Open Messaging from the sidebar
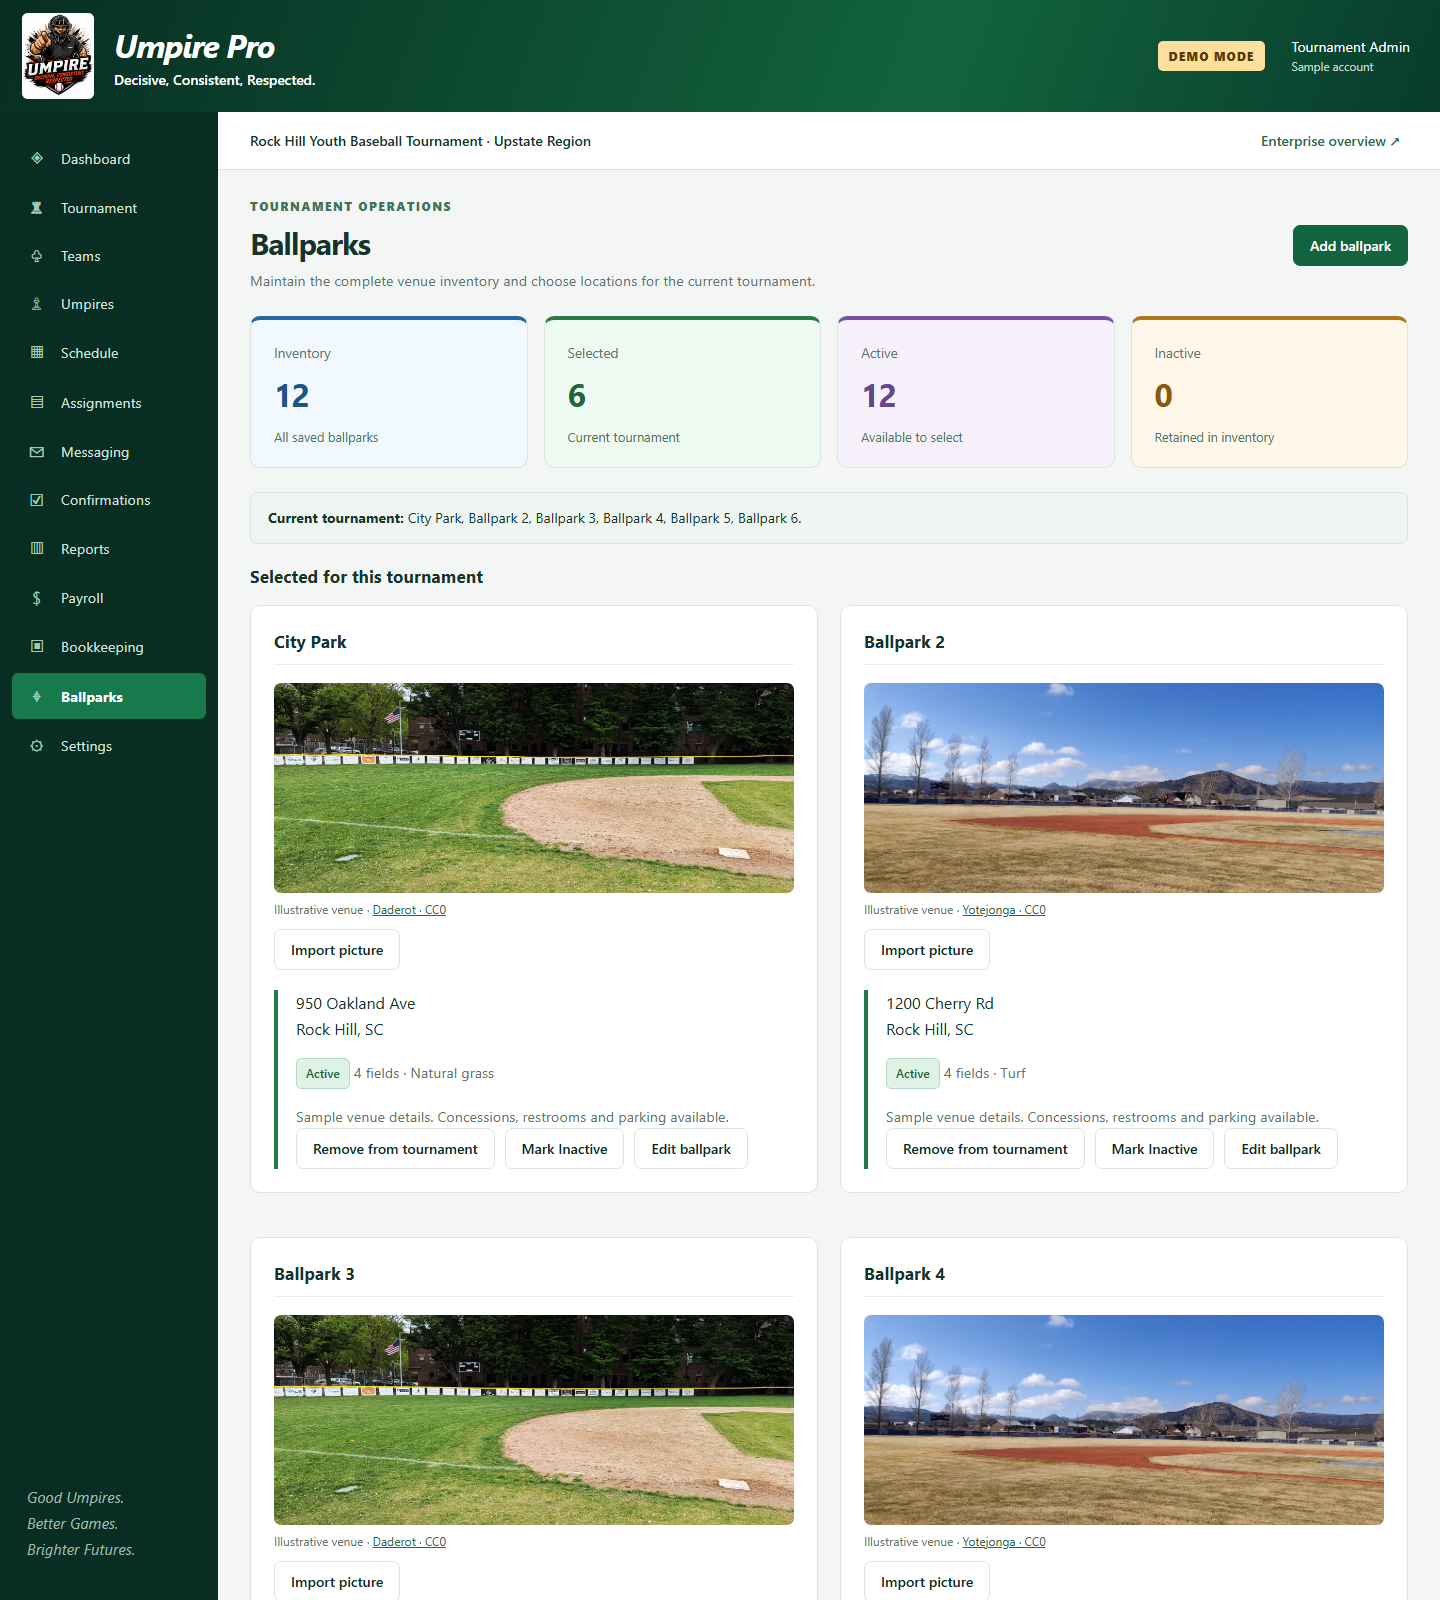This screenshot has width=1440, height=1600. [x=109, y=452]
